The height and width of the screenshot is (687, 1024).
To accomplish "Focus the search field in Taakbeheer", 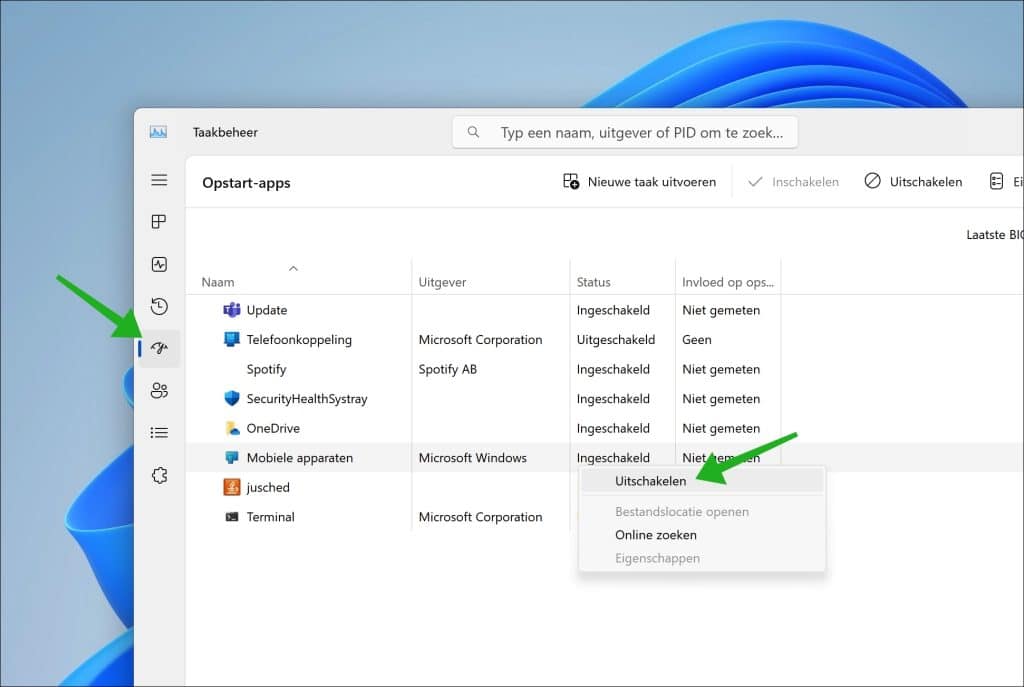I will click(625, 133).
